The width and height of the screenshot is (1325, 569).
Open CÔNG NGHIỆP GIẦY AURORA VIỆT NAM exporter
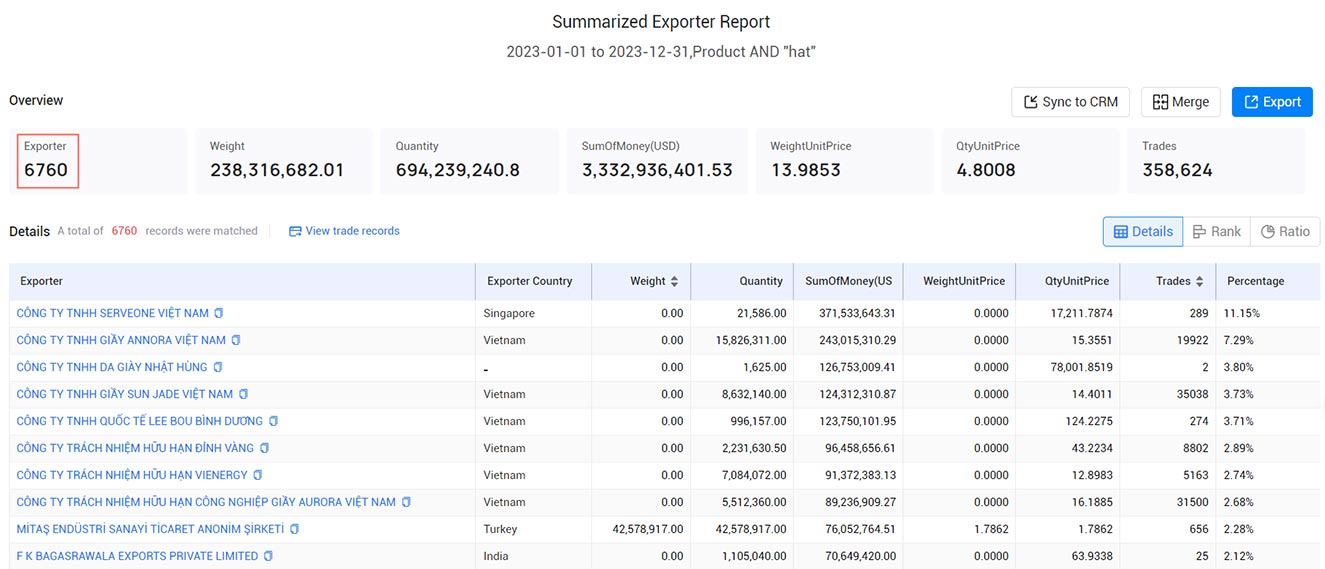tap(206, 502)
